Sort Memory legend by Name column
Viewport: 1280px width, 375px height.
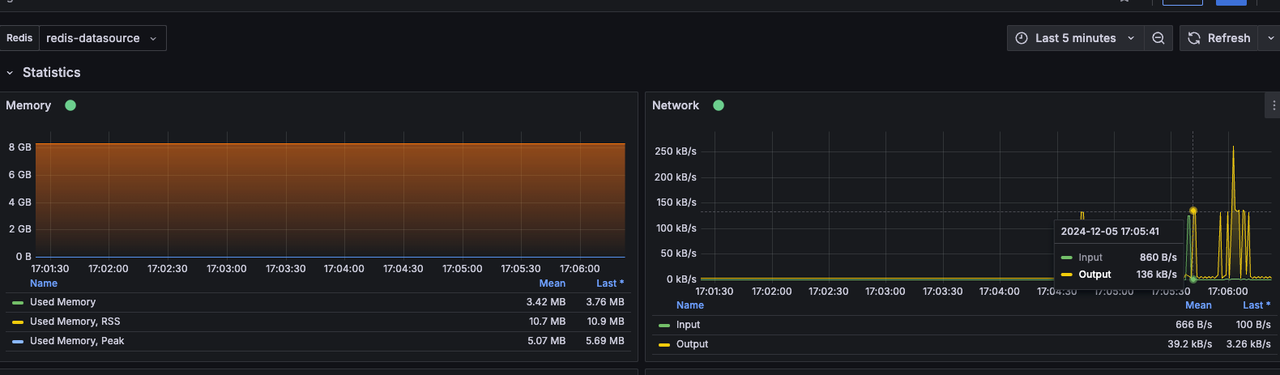pyautogui.click(x=43, y=283)
